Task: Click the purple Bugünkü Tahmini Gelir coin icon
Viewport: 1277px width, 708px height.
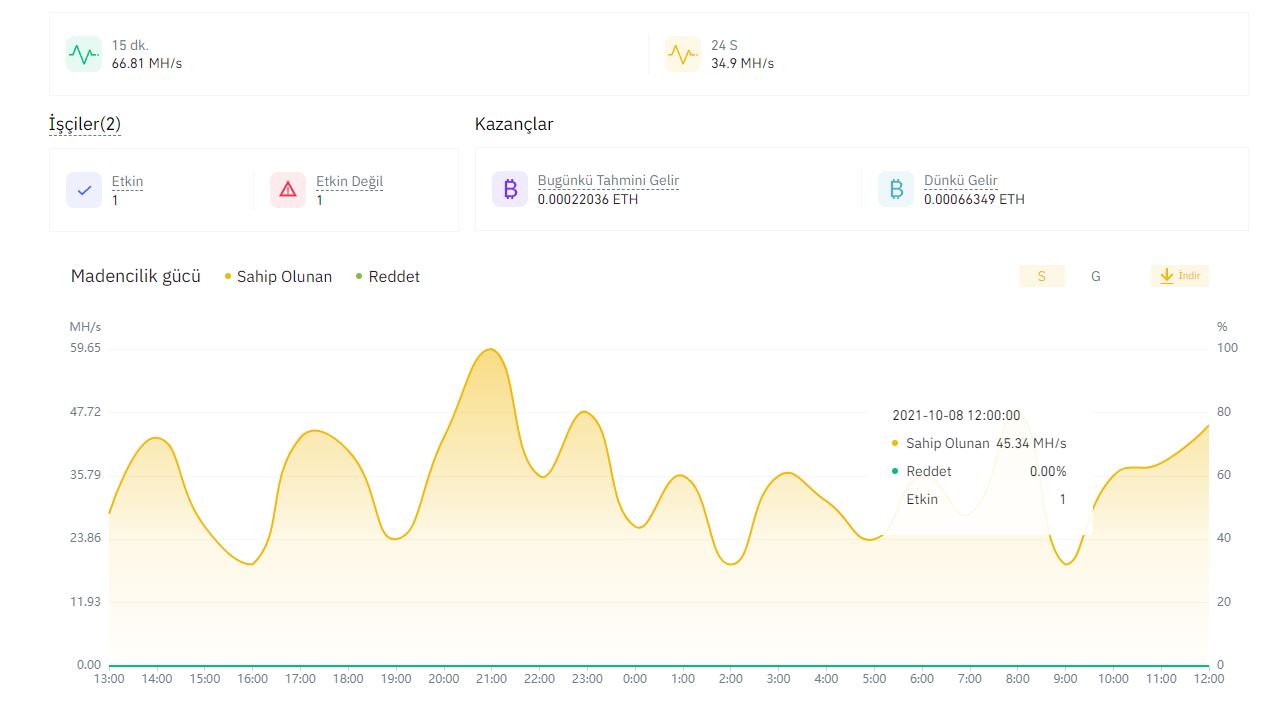Action: coord(510,189)
